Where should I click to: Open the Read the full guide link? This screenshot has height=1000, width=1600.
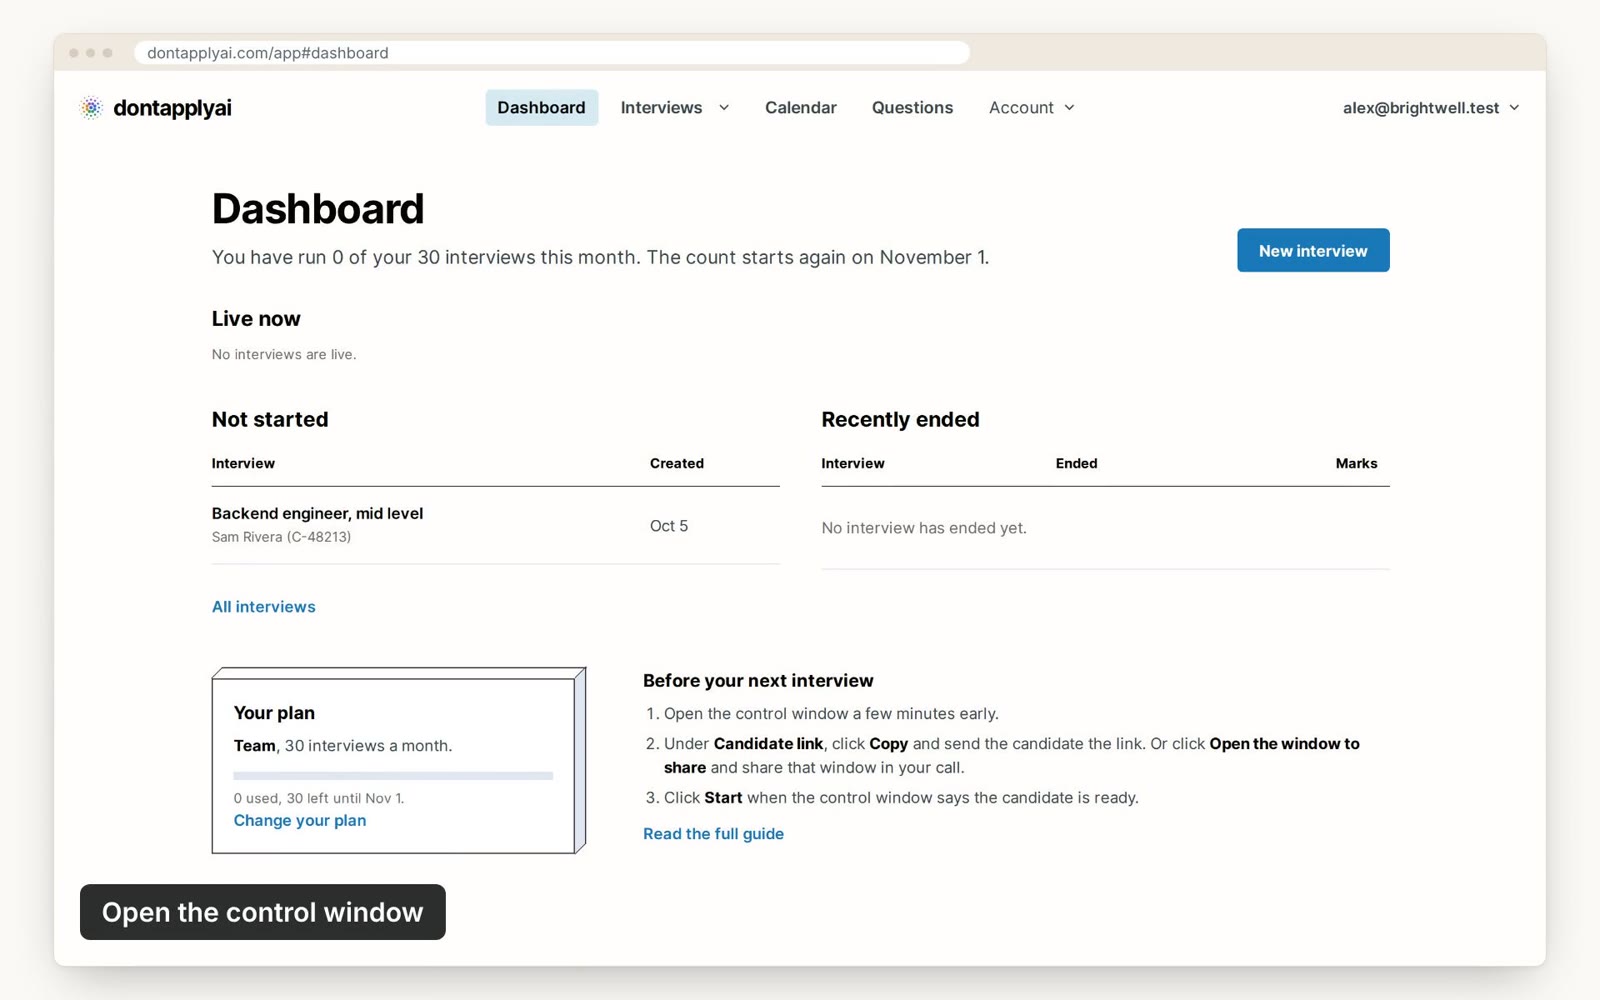[x=713, y=833]
